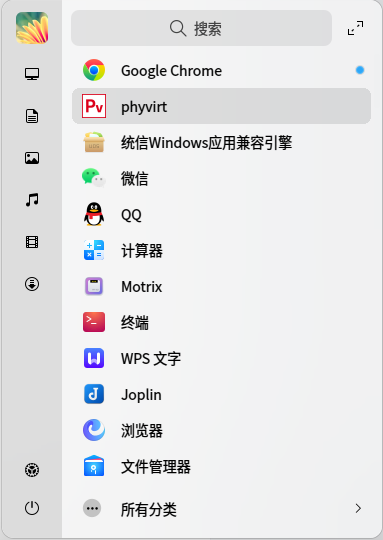Click the power button icon
Viewport: 383px width, 540px height.
pos(32,508)
